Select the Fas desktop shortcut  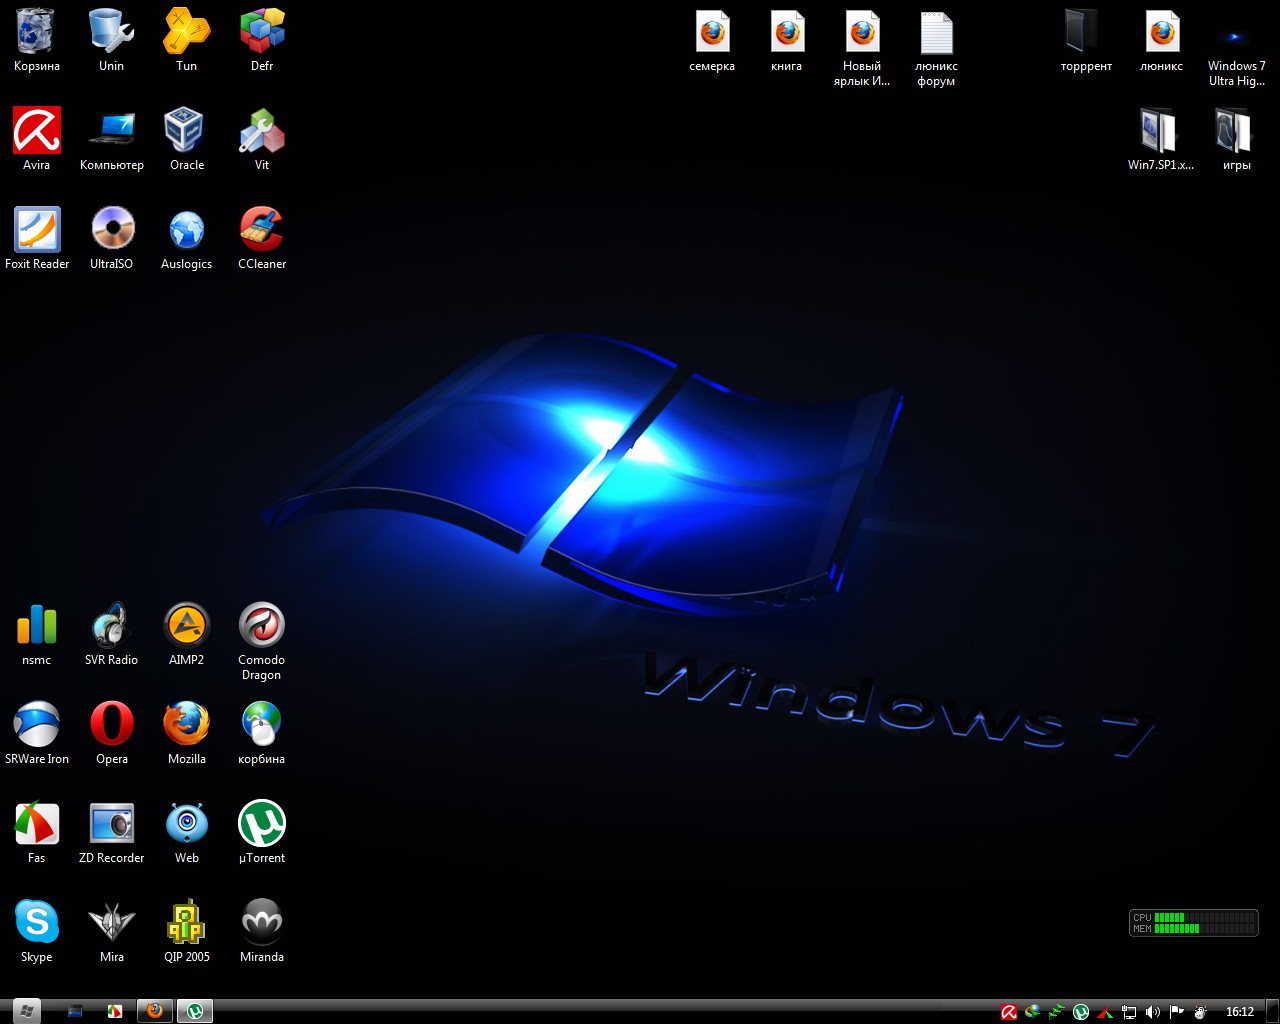click(37, 832)
